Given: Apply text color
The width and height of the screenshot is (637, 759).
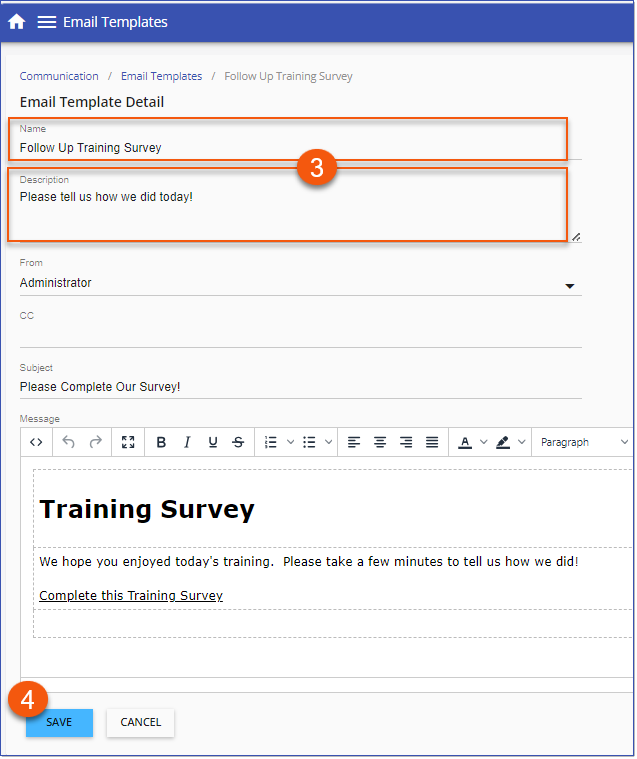Looking at the screenshot, I should (x=465, y=442).
